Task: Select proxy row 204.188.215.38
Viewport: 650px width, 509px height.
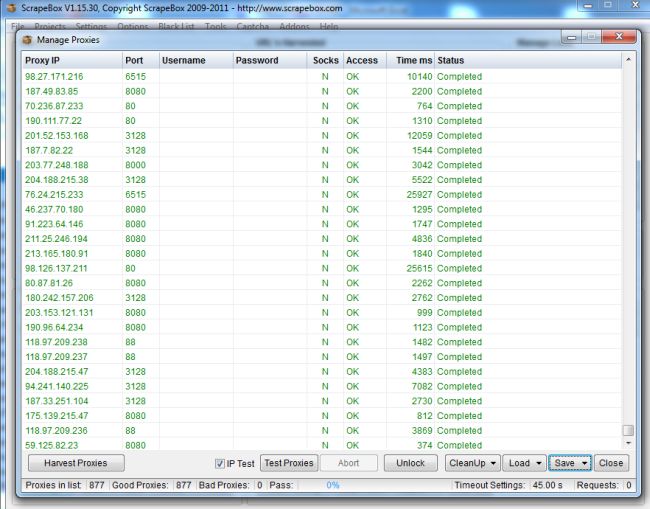Action: [x=322, y=180]
